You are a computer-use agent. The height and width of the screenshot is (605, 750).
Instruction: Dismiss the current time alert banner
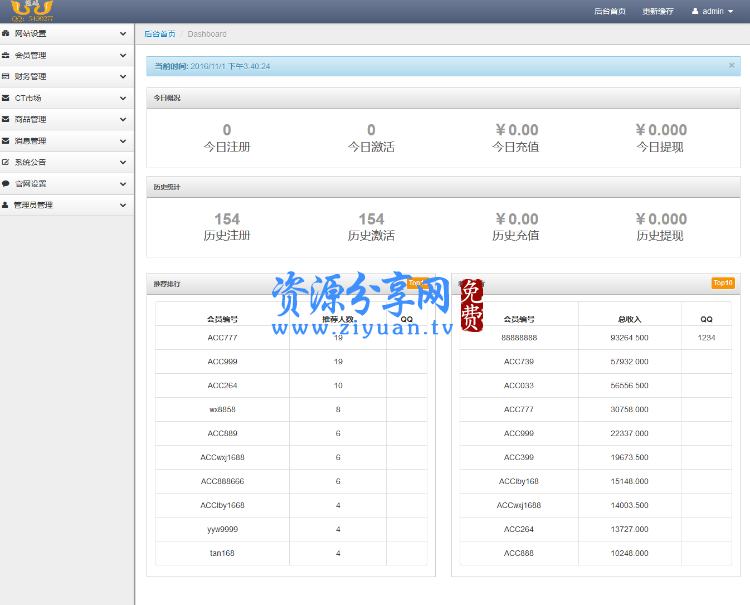[x=731, y=65]
